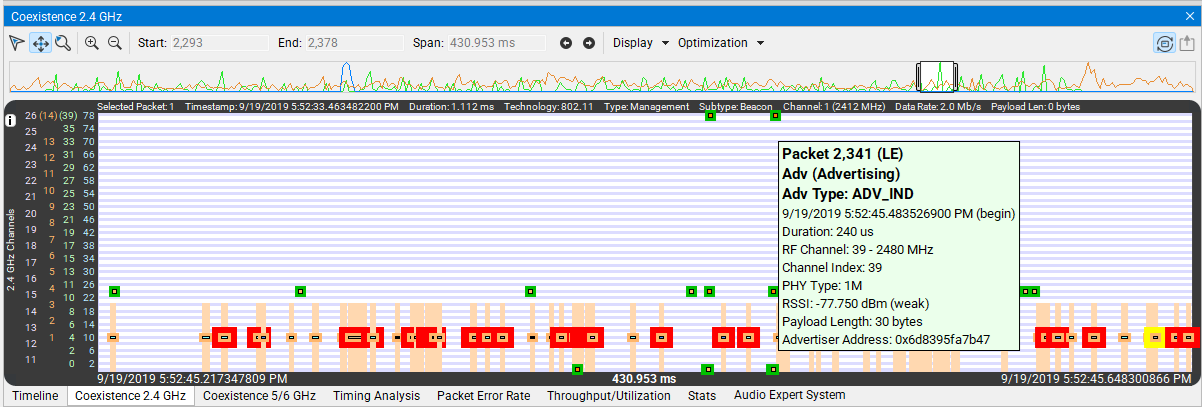Switch to Timing Analysis tab
Viewport: 1202px width, 407px height.
376,396
